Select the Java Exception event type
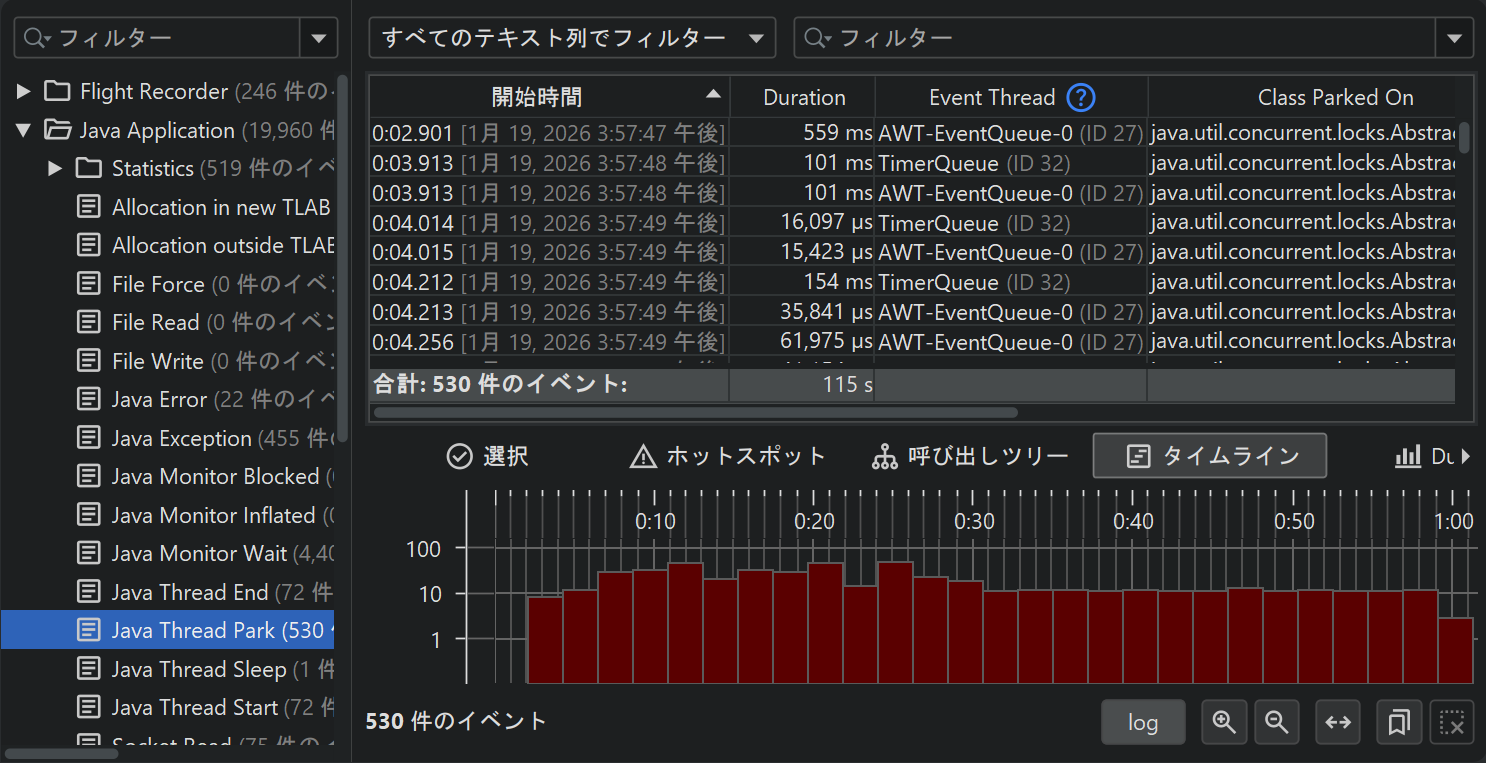This screenshot has height=763, width=1486. tap(181, 438)
